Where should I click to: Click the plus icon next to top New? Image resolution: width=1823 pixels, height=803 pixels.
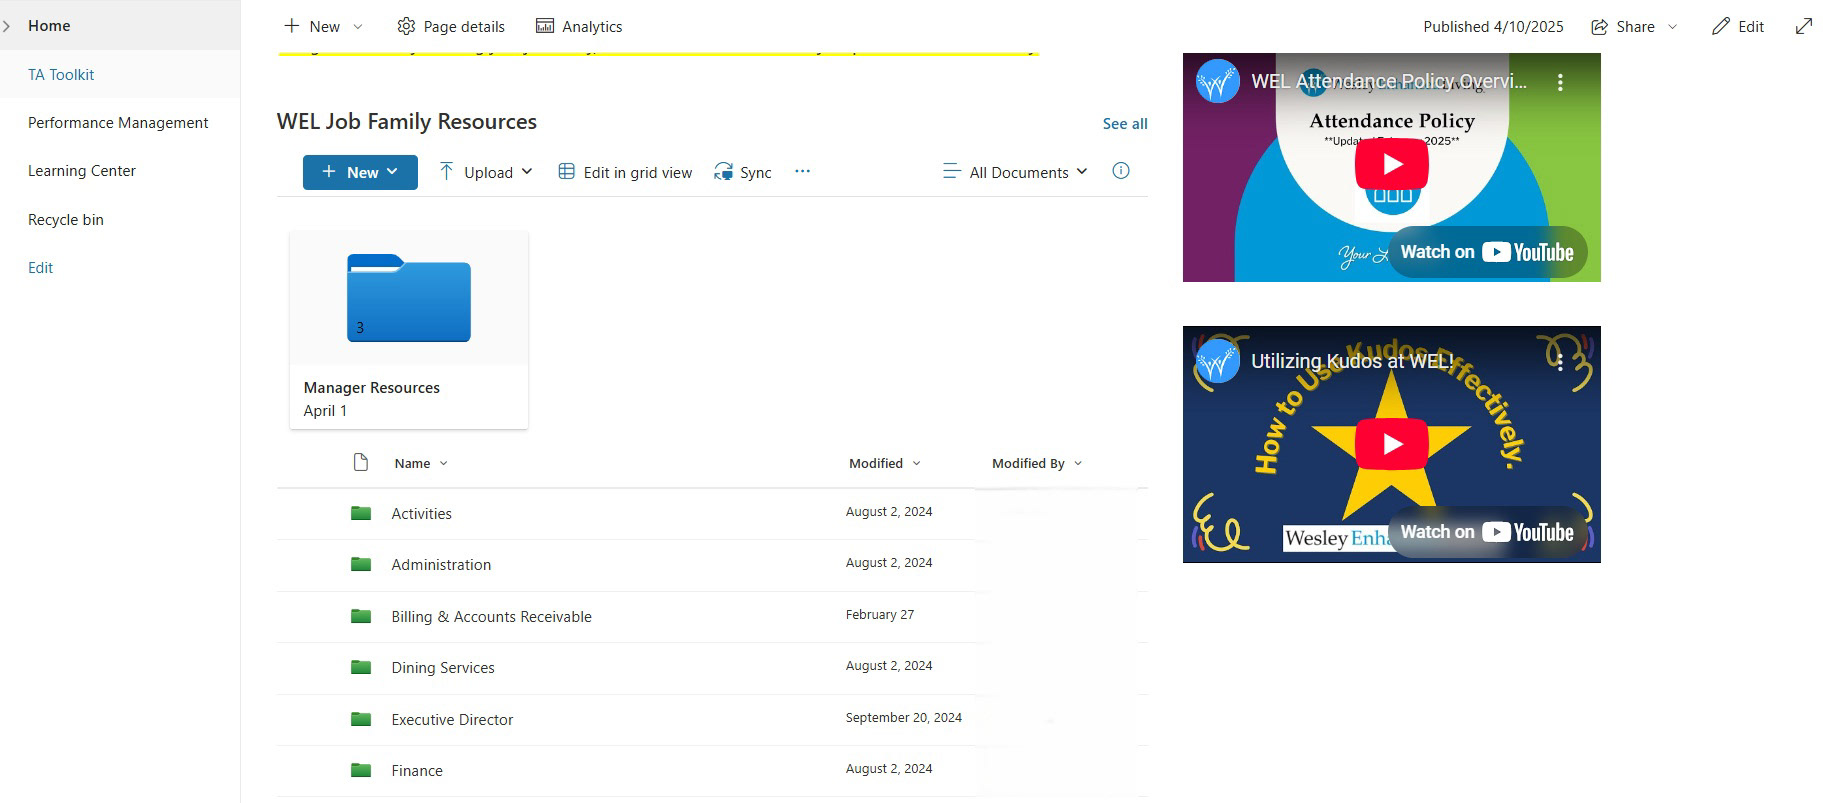coord(292,26)
